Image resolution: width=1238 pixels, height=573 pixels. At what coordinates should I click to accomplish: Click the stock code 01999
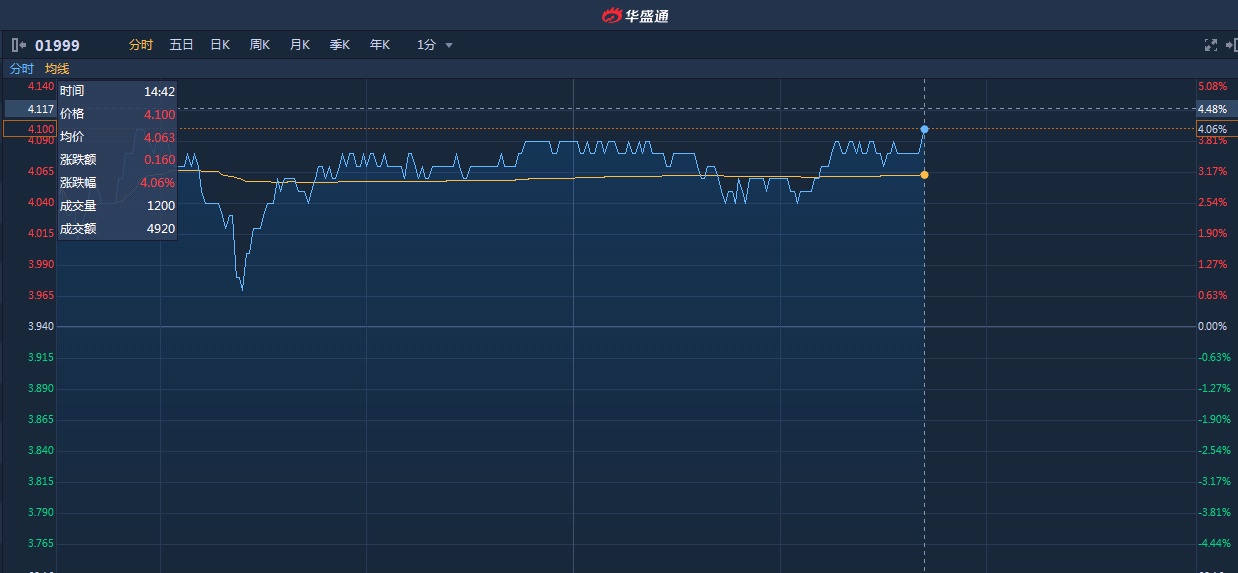point(57,45)
